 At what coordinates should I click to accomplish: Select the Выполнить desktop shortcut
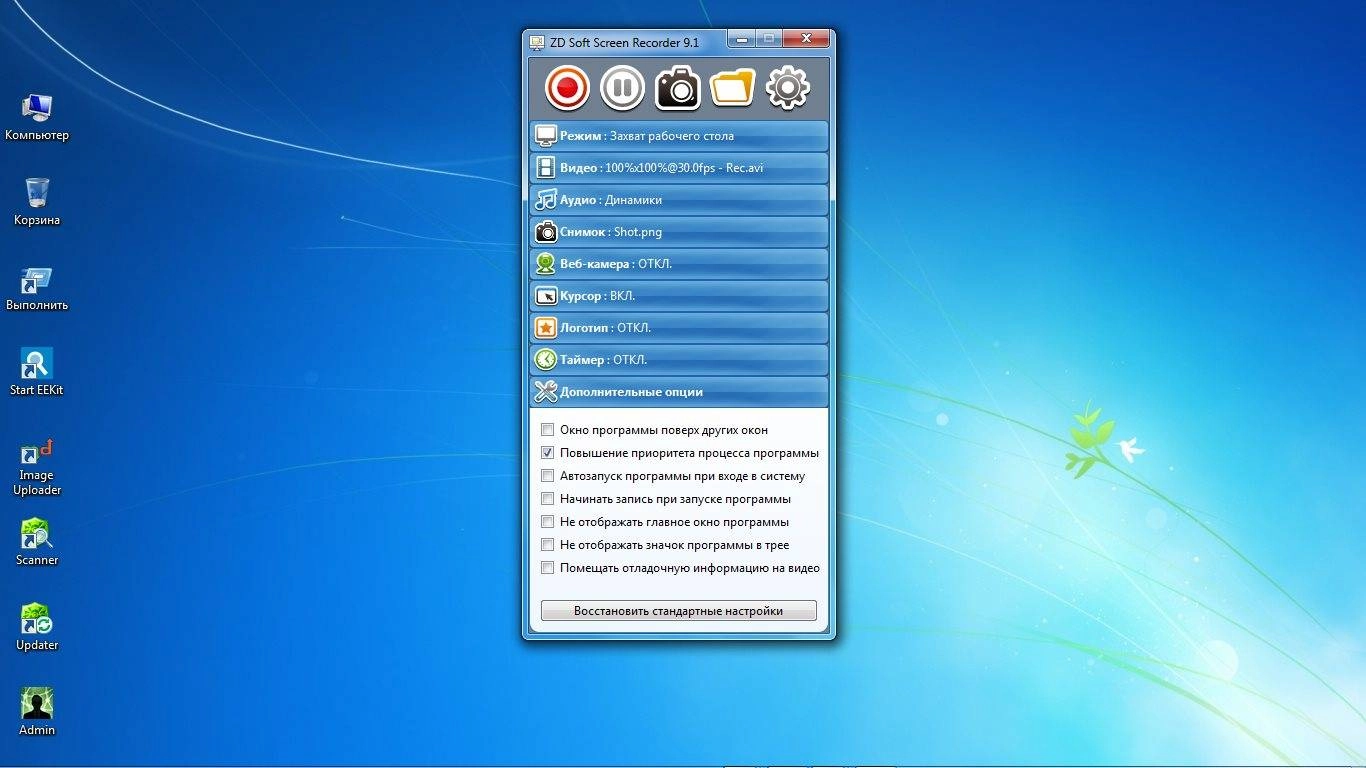click(x=37, y=288)
